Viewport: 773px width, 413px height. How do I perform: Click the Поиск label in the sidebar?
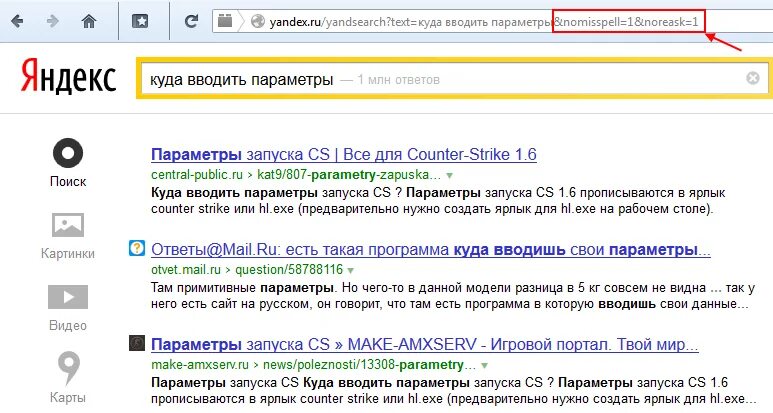(x=68, y=181)
